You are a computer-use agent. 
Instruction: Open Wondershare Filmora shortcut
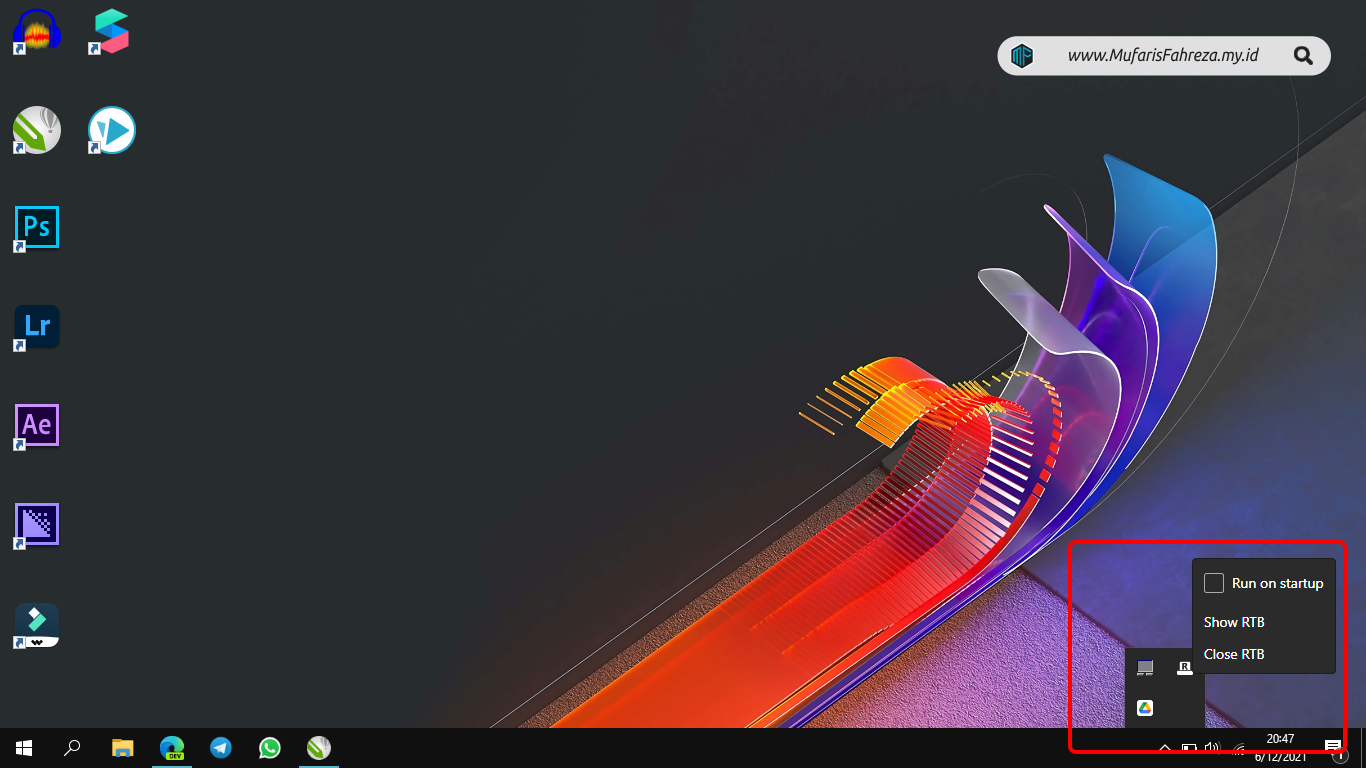click(36, 625)
